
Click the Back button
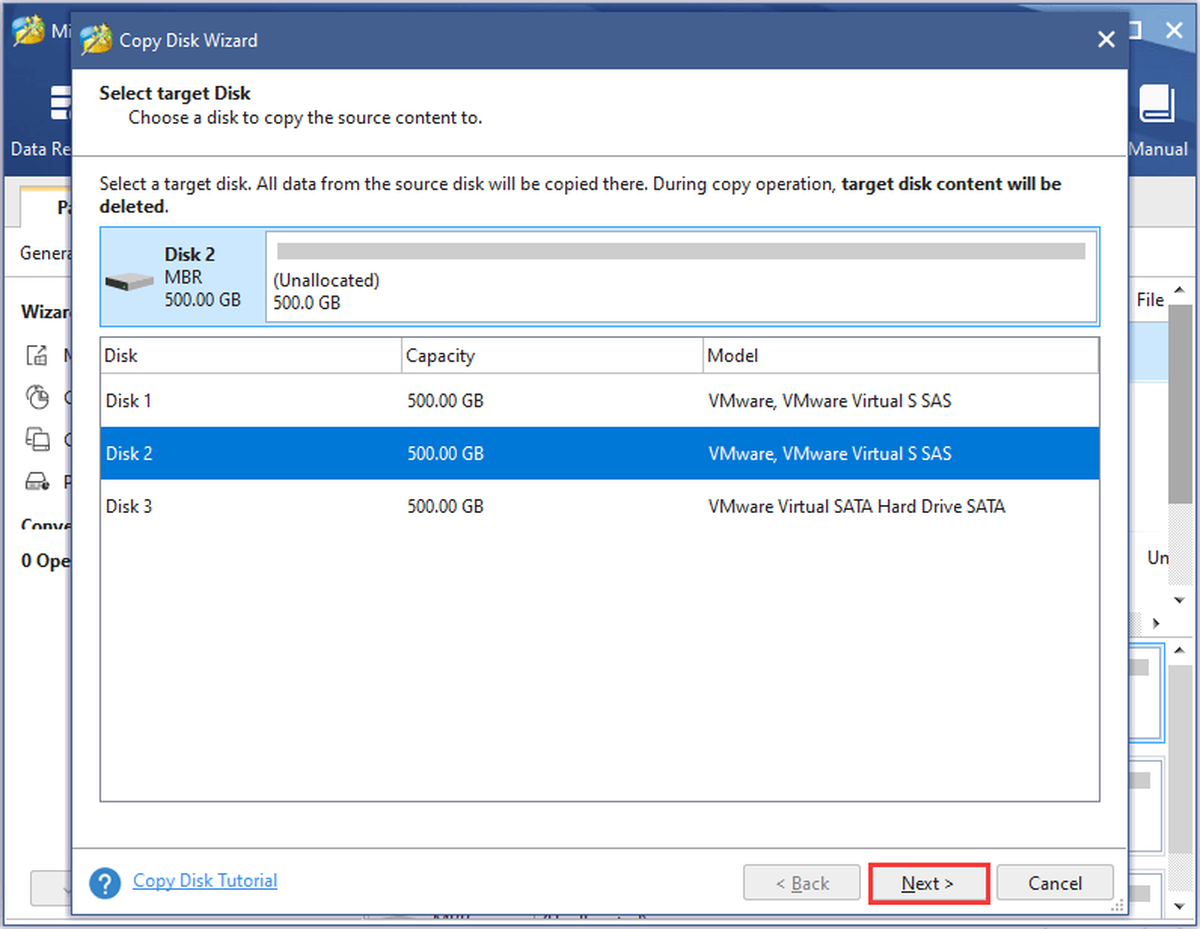tap(802, 884)
